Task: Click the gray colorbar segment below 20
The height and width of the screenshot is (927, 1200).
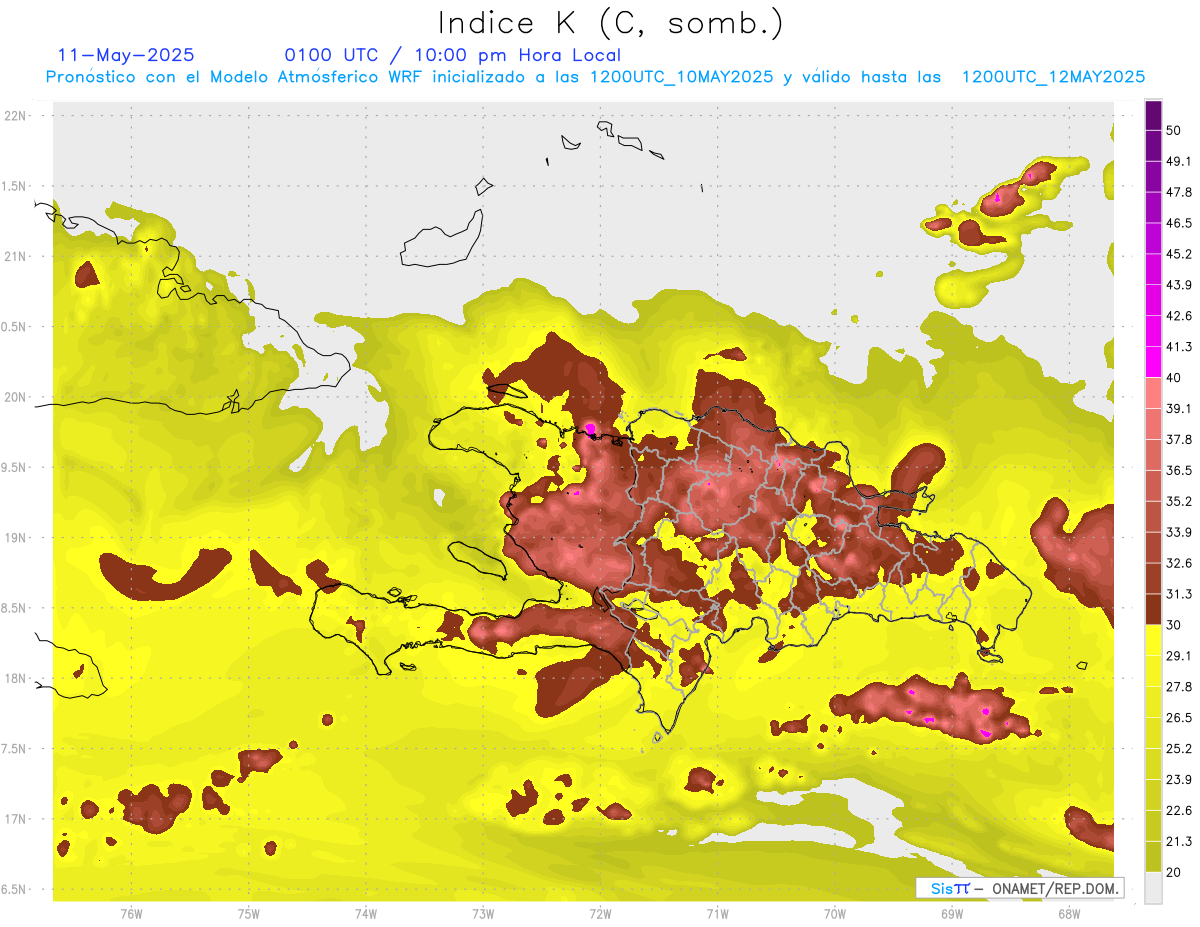Action: coord(1153,887)
